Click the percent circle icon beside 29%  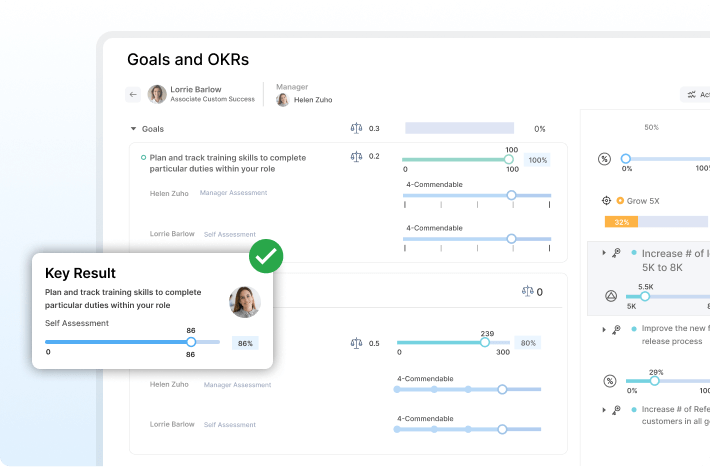tap(610, 381)
